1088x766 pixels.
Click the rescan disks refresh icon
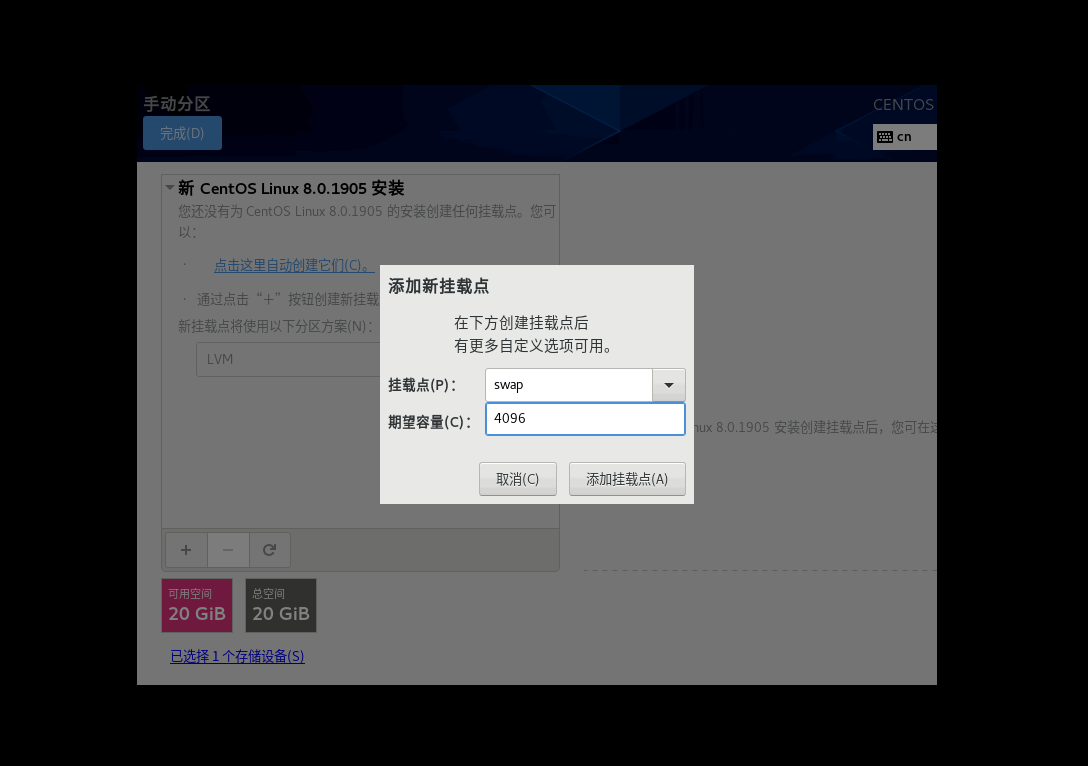(269, 549)
